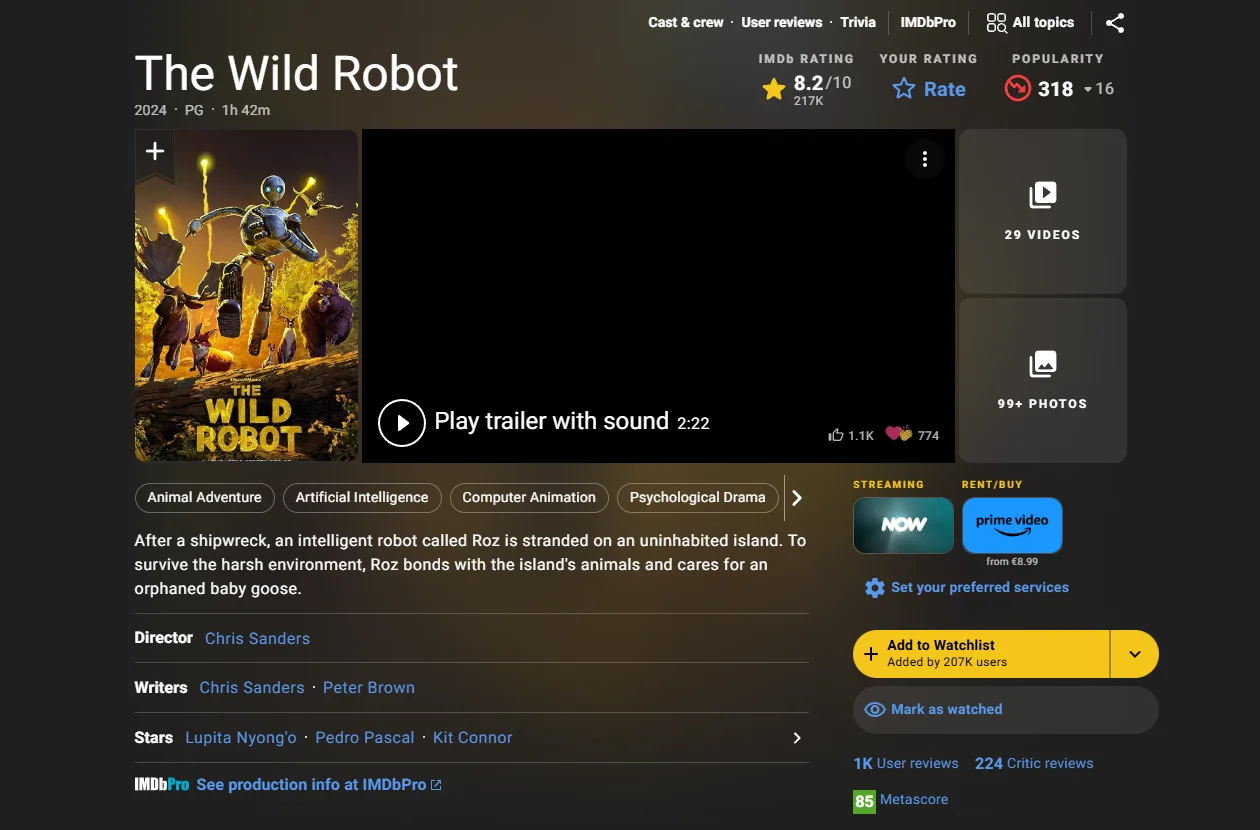Open the 99+ Photos gallery icon
Image resolution: width=1260 pixels, height=830 pixels.
[1041, 364]
